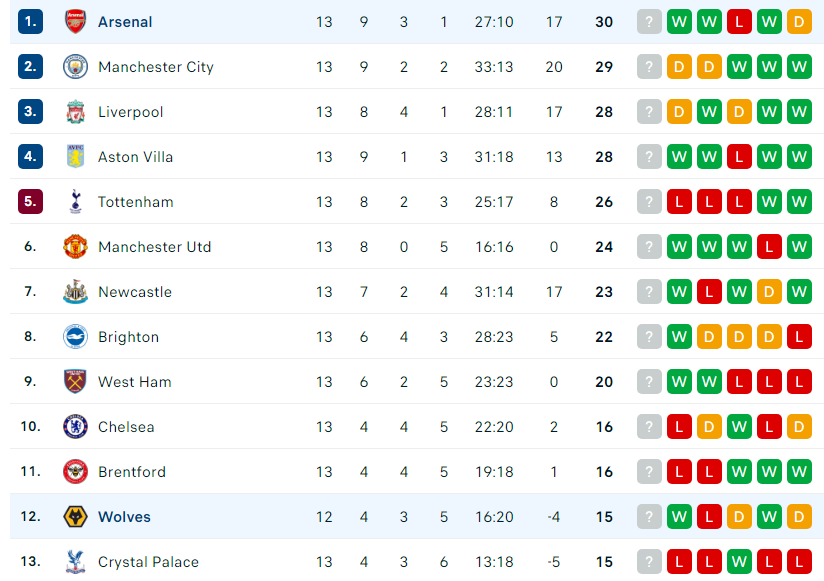Click Tottenham's rank 5 position badge
824x581 pixels.
tap(30, 202)
